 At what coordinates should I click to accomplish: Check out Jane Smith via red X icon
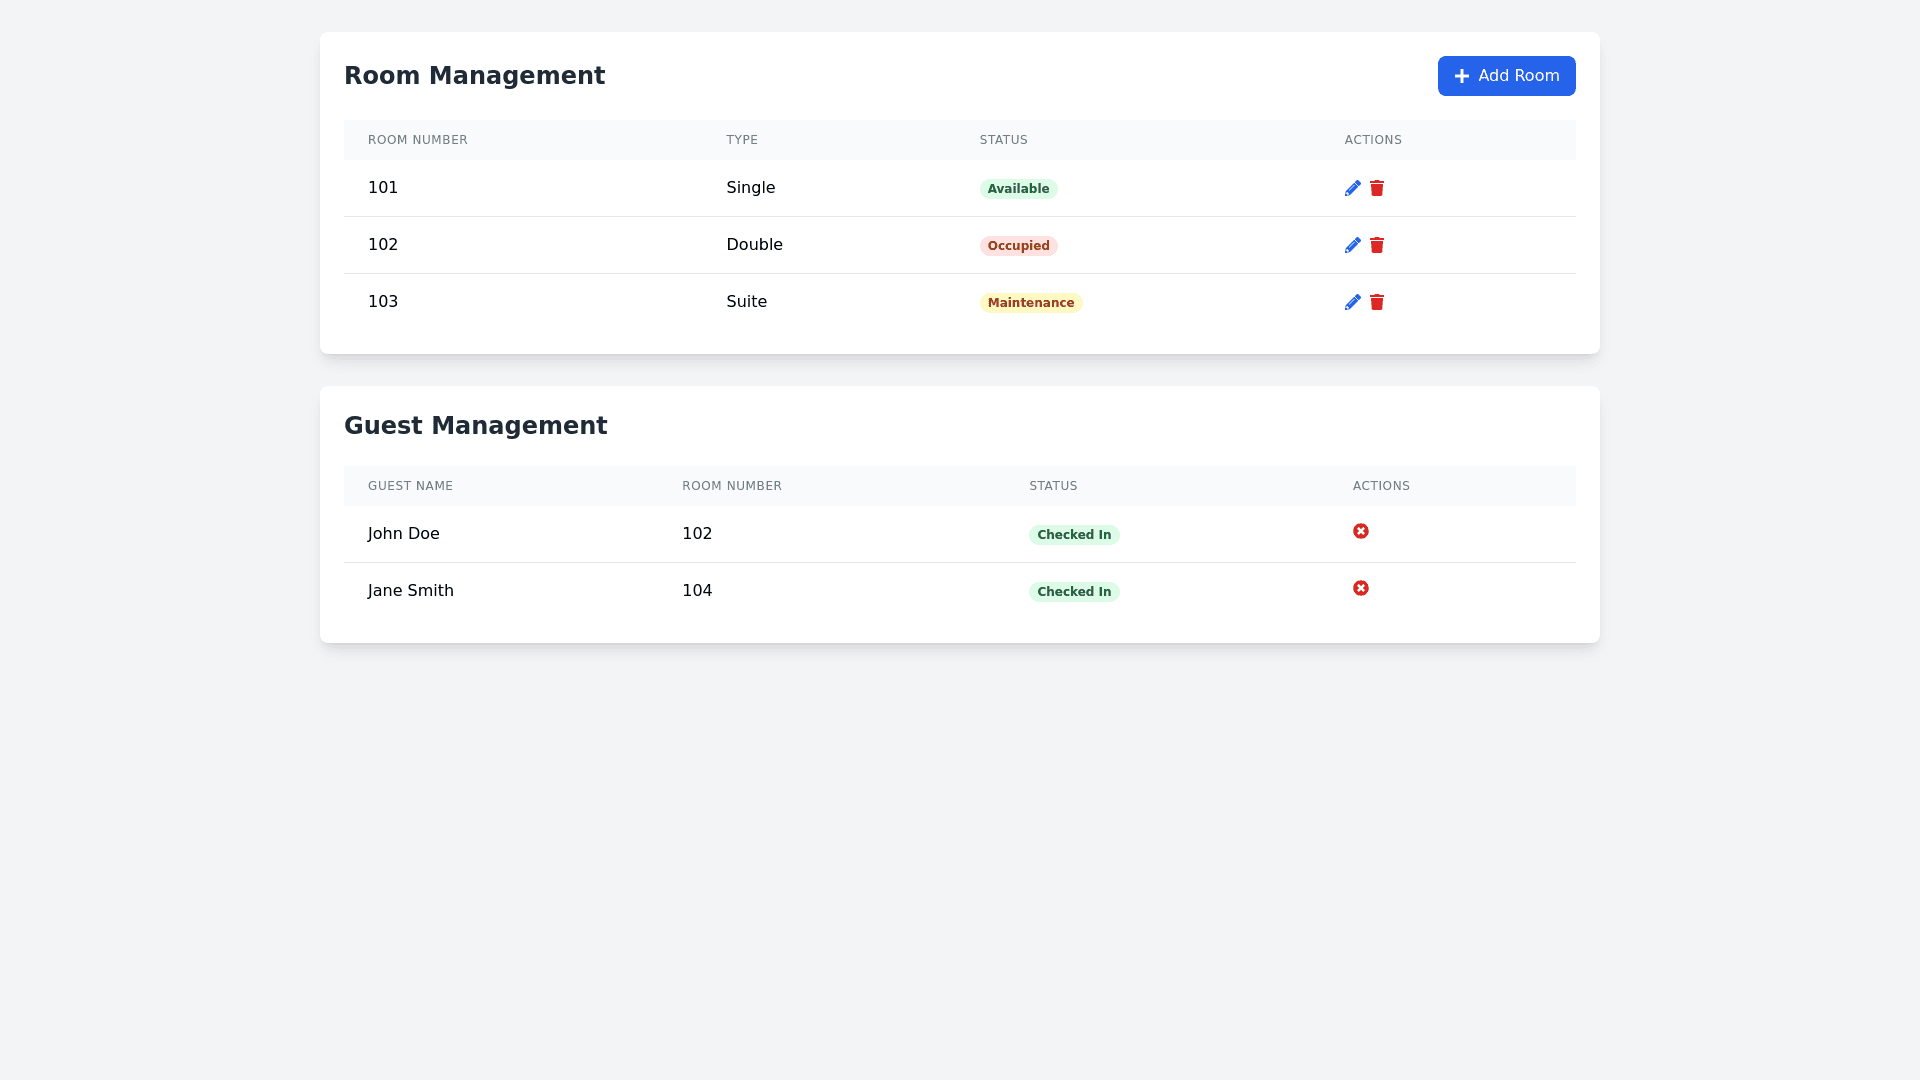pos(1361,588)
